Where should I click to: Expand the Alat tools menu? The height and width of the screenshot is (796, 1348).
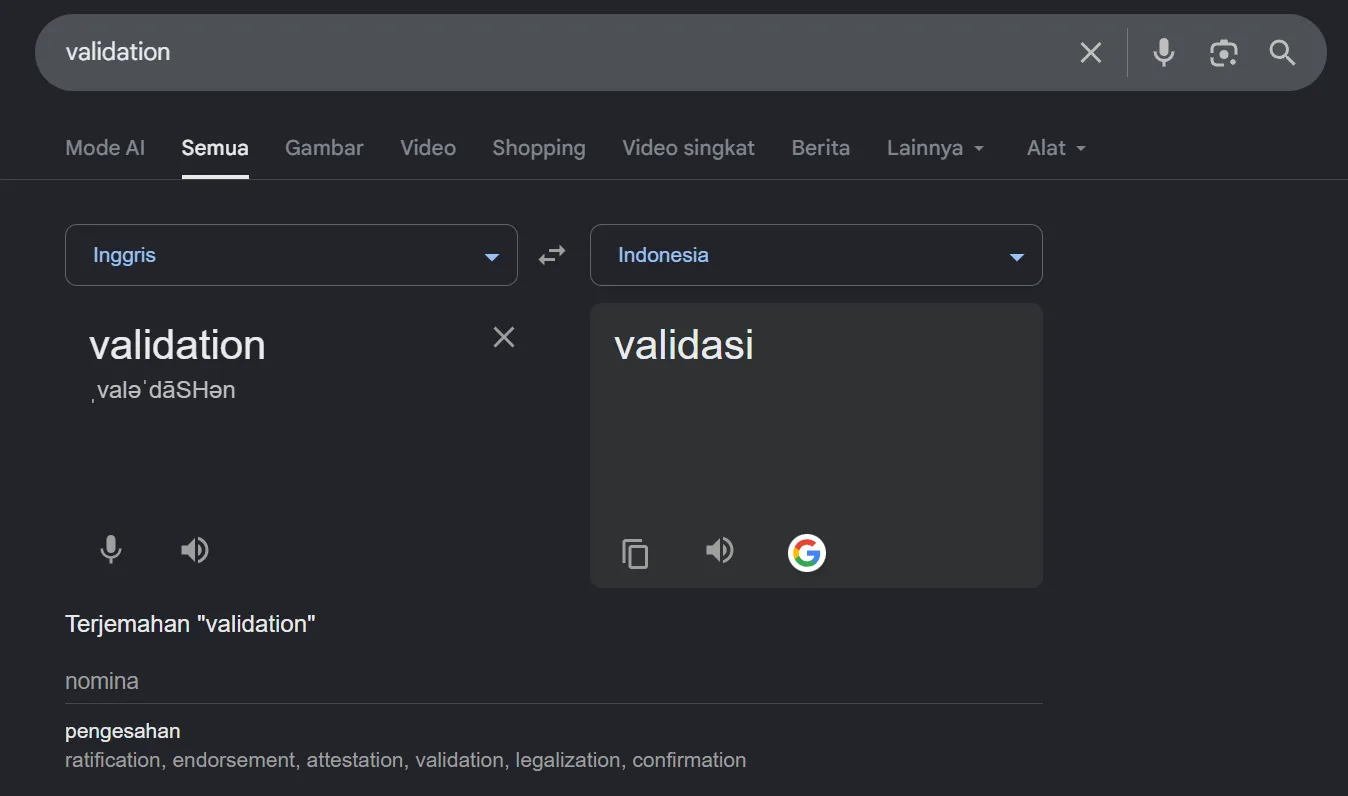coord(1056,148)
